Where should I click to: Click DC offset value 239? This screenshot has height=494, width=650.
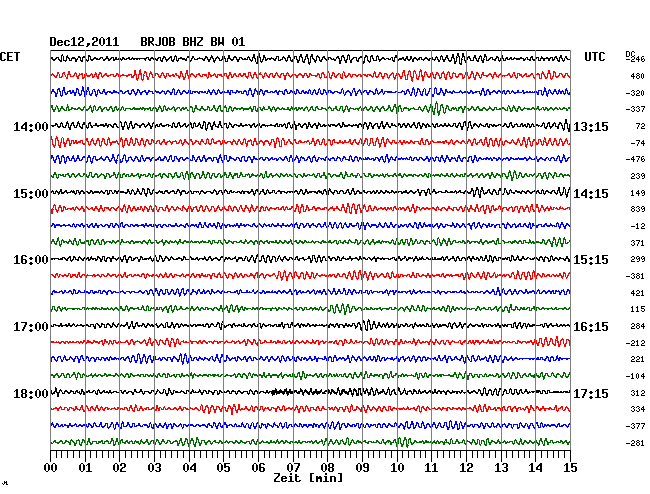tap(638, 176)
